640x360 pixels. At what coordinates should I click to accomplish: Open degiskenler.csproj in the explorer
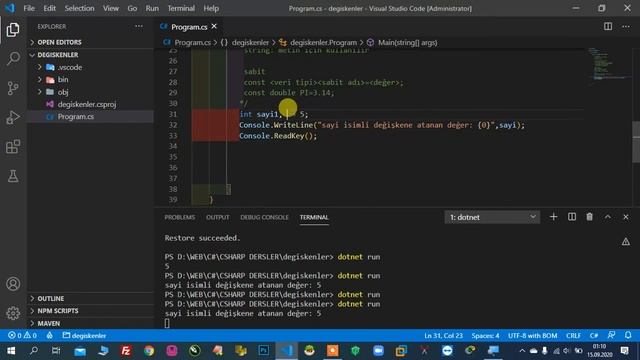point(87,104)
